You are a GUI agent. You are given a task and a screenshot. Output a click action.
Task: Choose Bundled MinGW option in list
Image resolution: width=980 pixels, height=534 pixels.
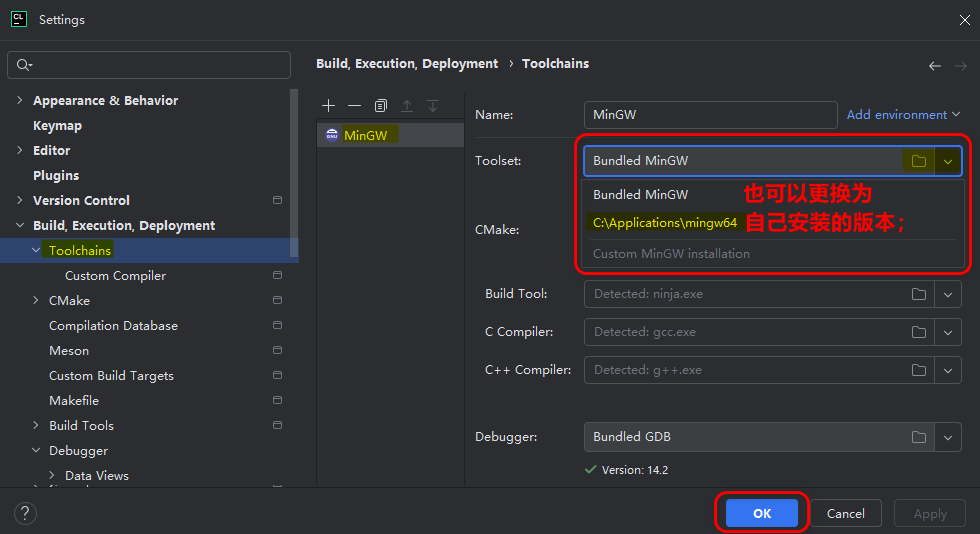click(x=640, y=195)
